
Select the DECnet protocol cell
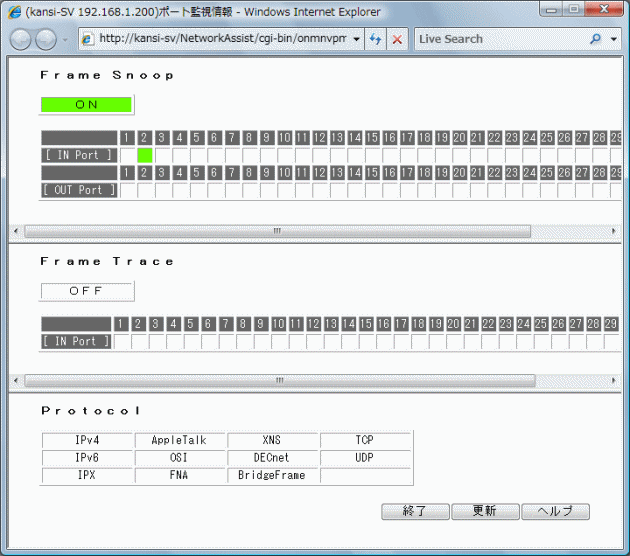click(272, 458)
